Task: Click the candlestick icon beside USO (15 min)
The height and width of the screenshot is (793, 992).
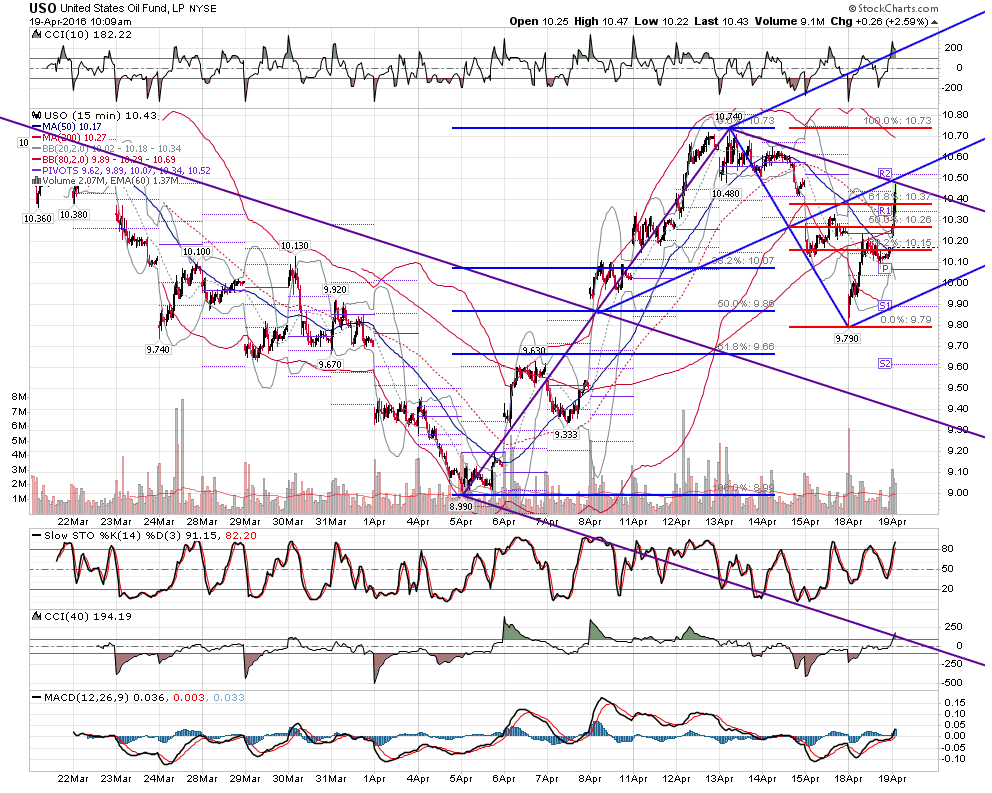Action: [x=37, y=115]
